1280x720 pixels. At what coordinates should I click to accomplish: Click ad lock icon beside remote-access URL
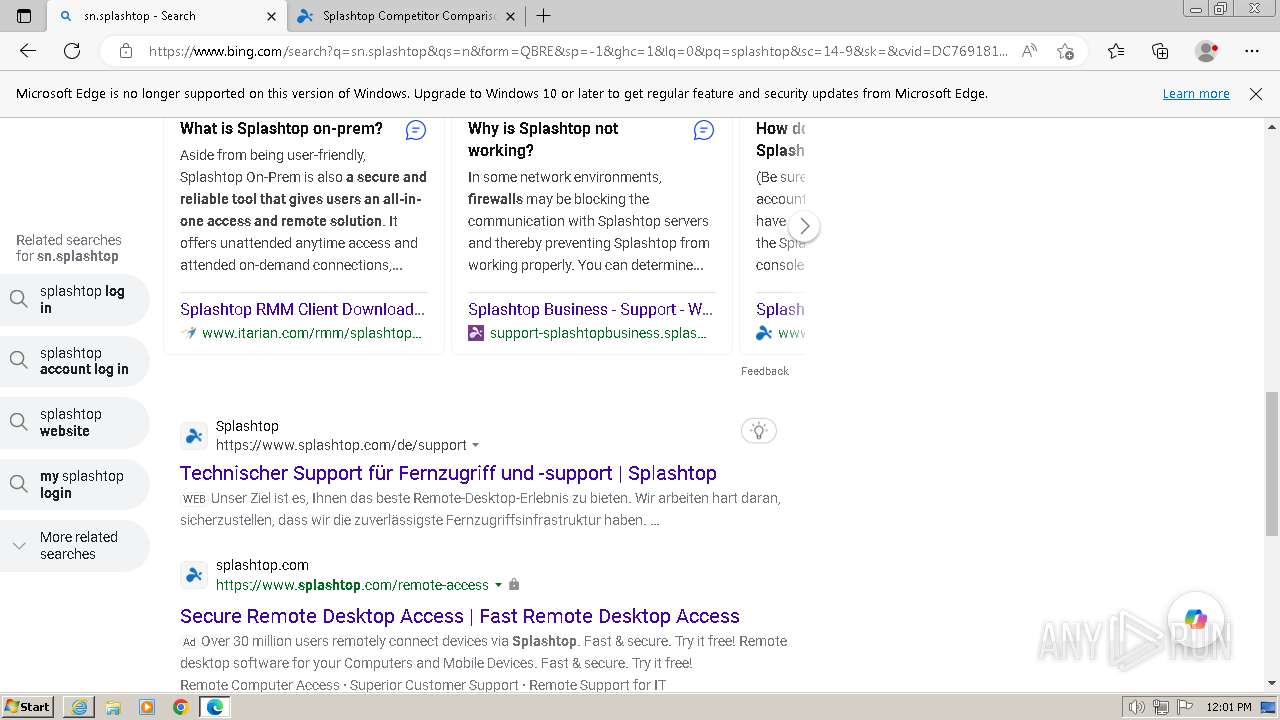pos(514,585)
